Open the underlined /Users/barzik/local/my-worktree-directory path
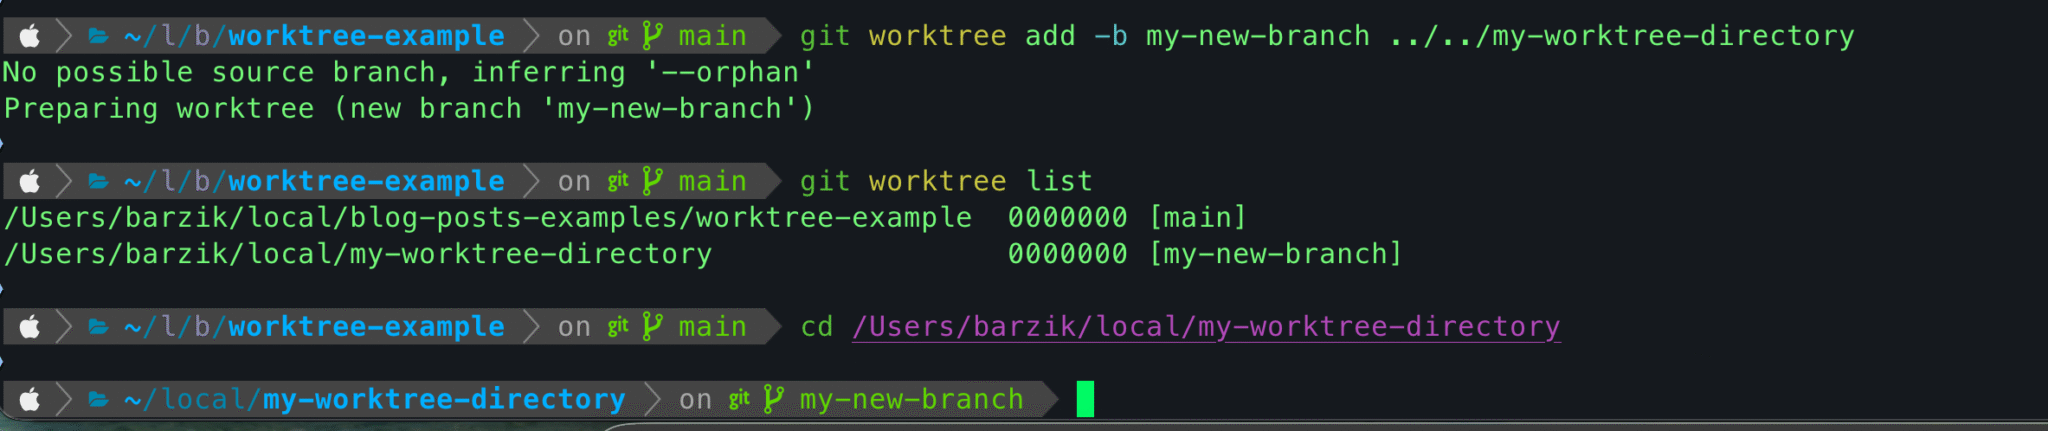The height and width of the screenshot is (431, 2048). pyautogui.click(x=1205, y=327)
